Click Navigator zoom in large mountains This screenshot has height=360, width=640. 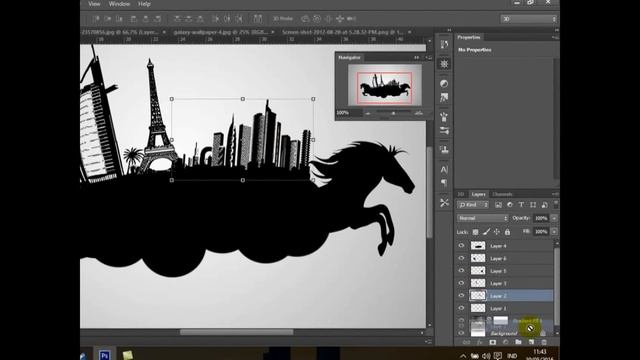(419, 113)
